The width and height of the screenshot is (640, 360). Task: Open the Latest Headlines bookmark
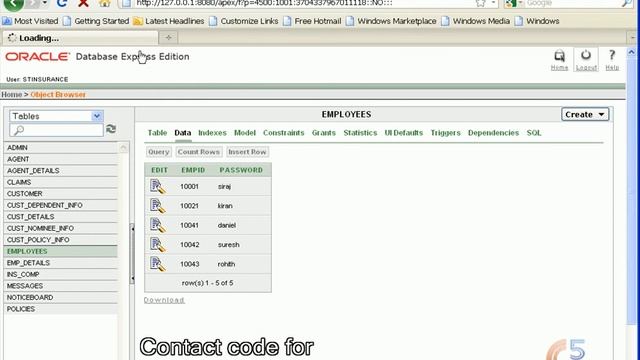click(169, 21)
